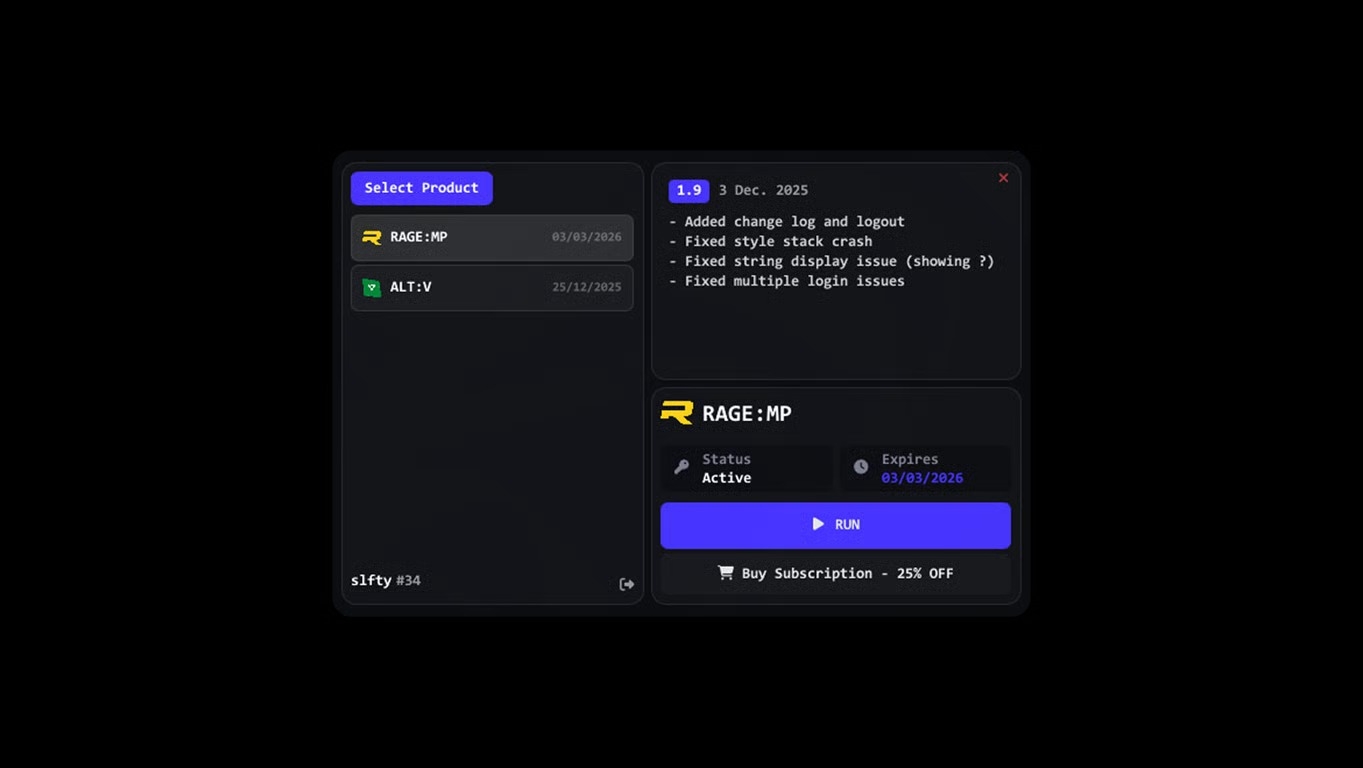Select the RAGE:MP product entry

tap(491, 237)
